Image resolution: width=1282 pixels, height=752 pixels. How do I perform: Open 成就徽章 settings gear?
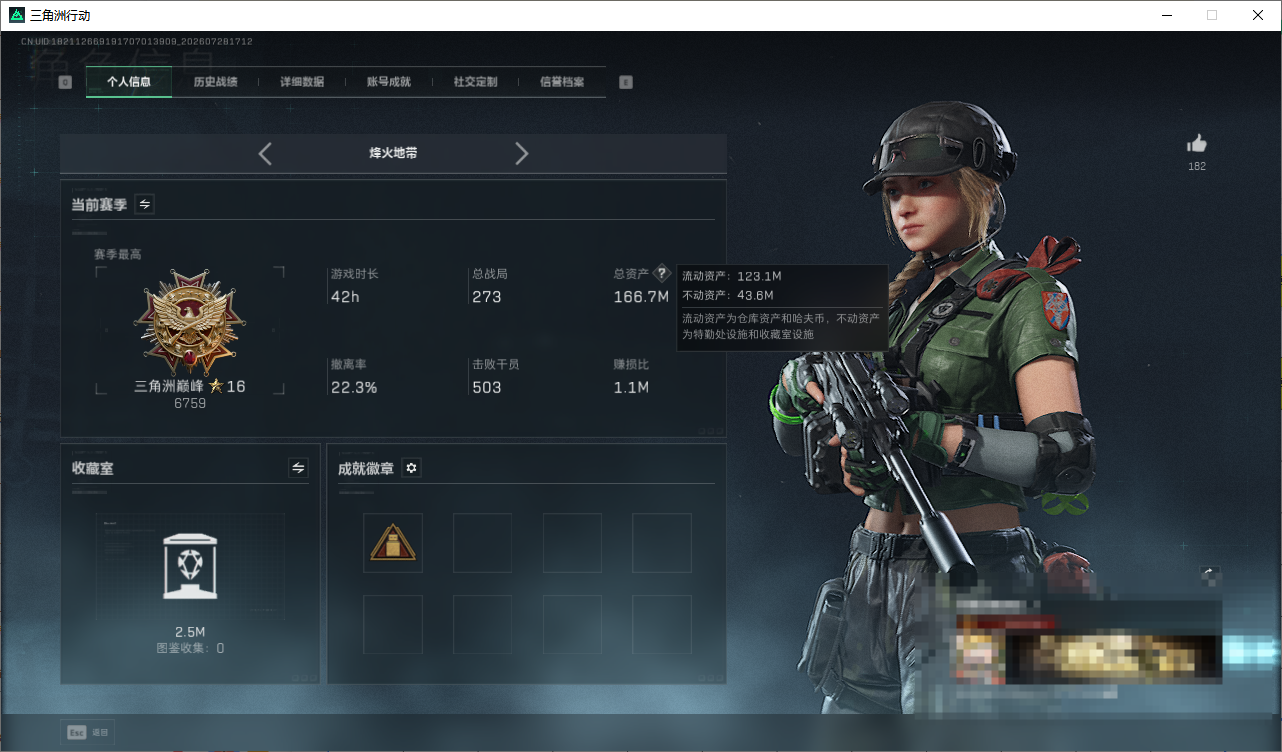411,467
